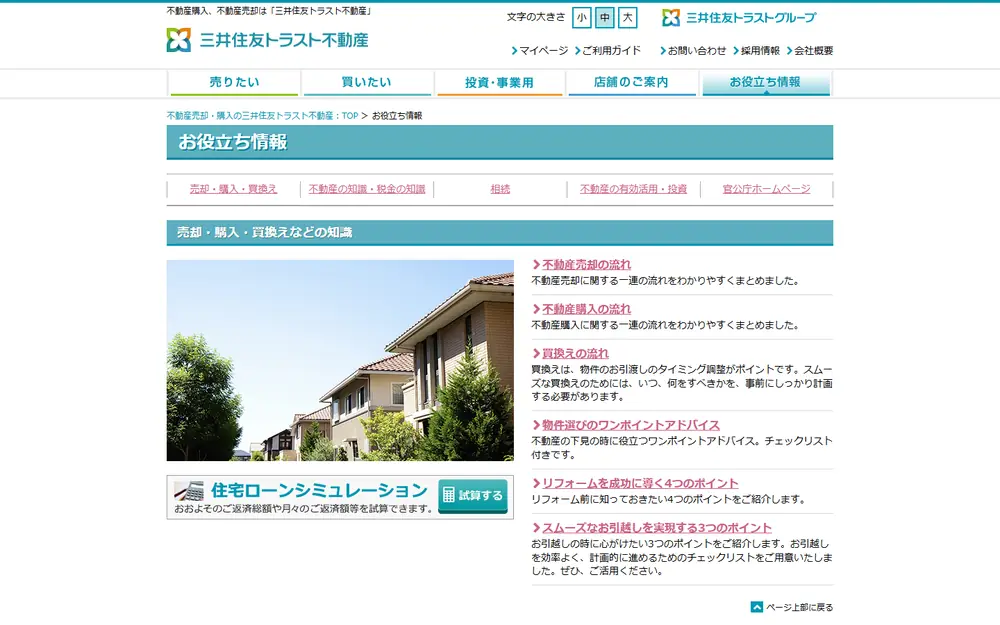
Task: Select the 店舗のご案内 navigation tab
Action: [631, 83]
